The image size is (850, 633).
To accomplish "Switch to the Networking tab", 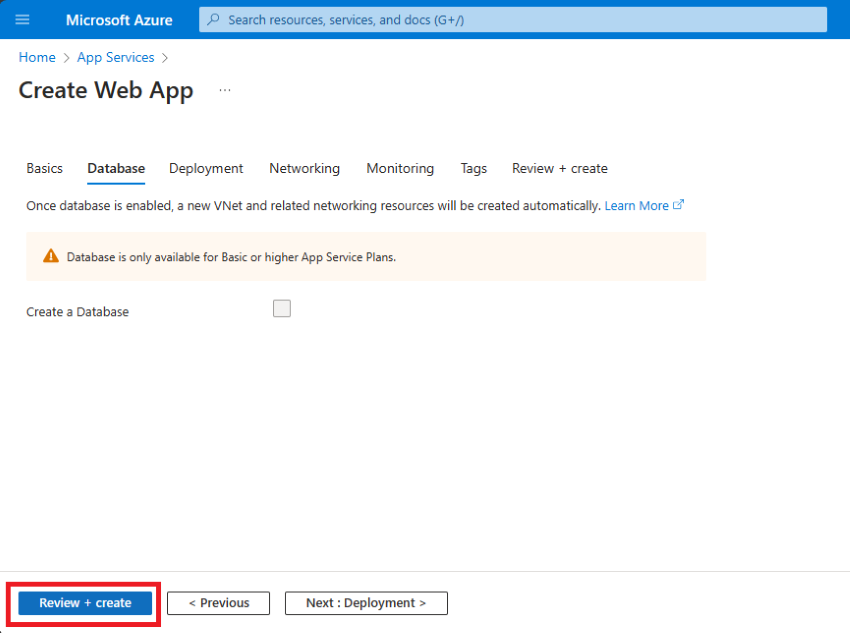I will point(304,168).
